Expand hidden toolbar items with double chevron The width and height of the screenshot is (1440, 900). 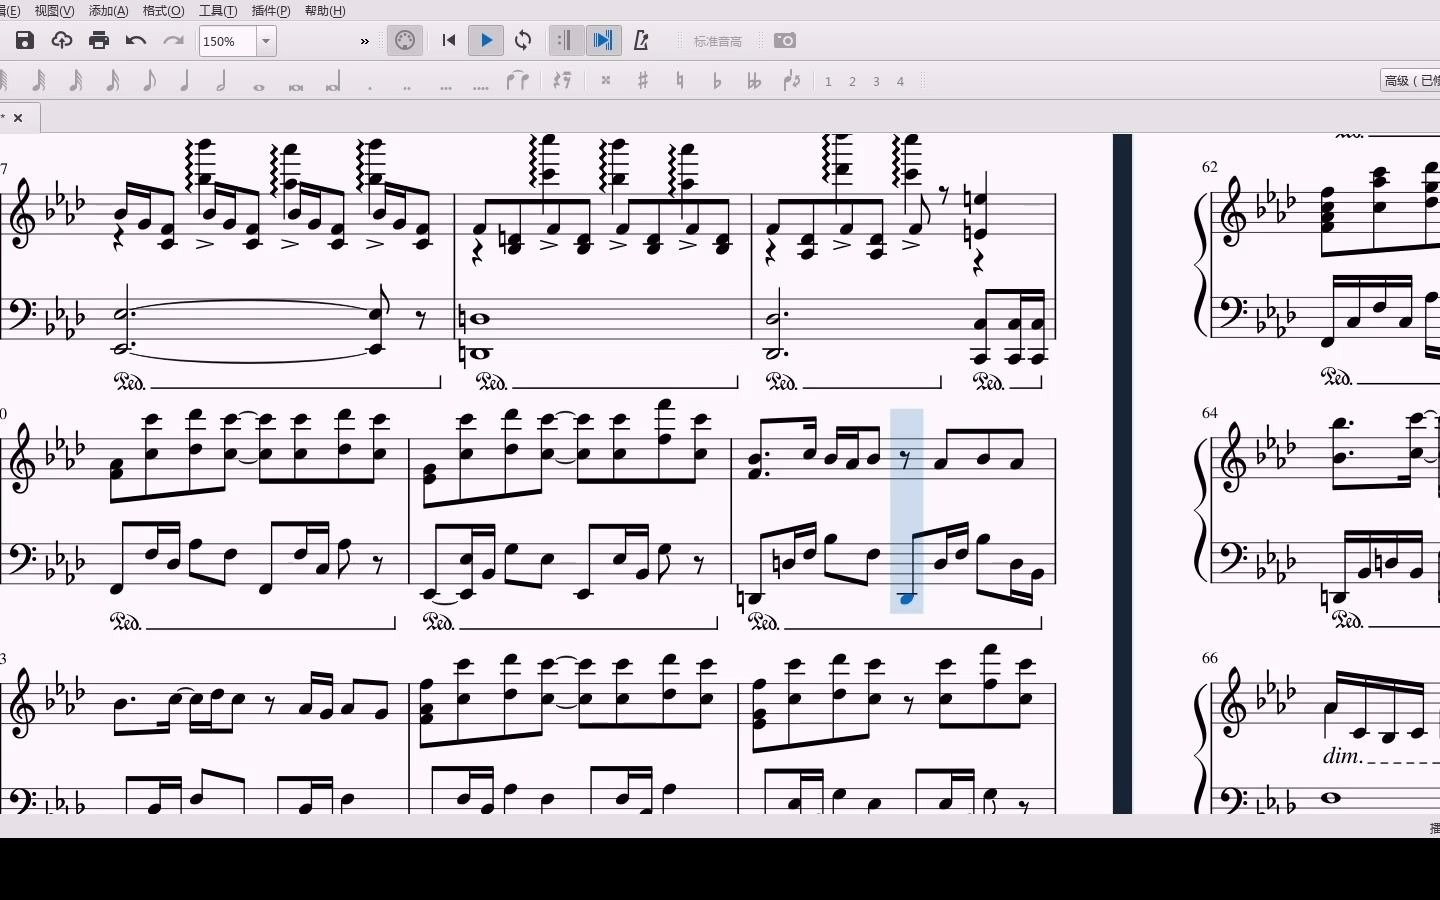(x=365, y=41)
